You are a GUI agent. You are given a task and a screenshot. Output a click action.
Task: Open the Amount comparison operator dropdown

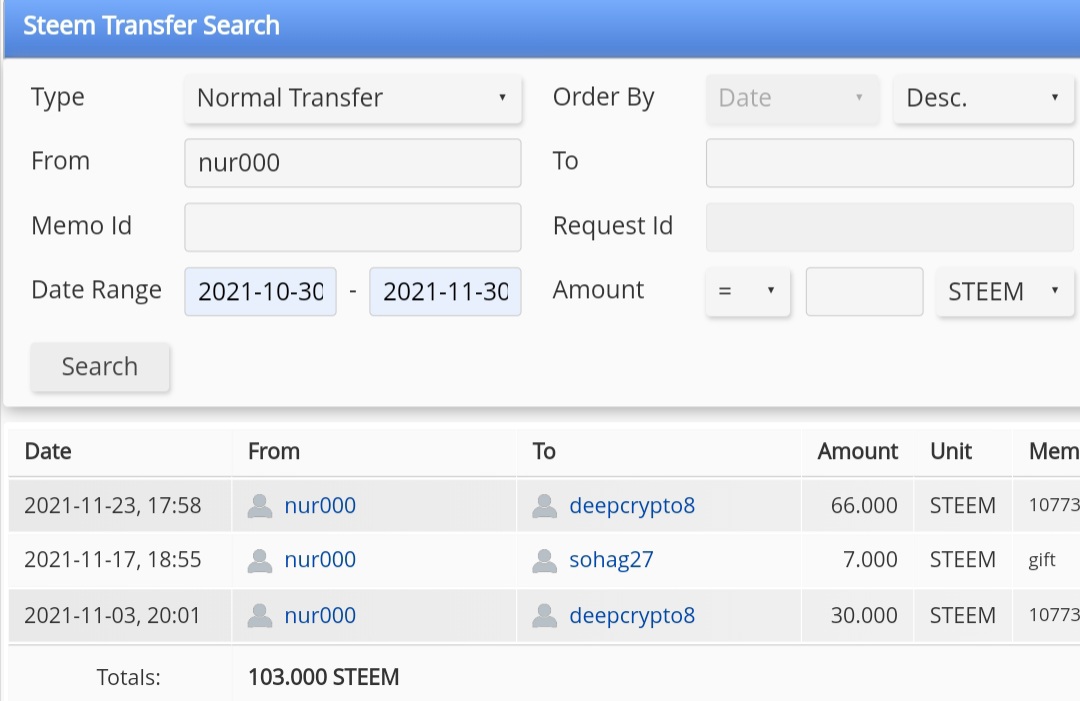(747, 292)
